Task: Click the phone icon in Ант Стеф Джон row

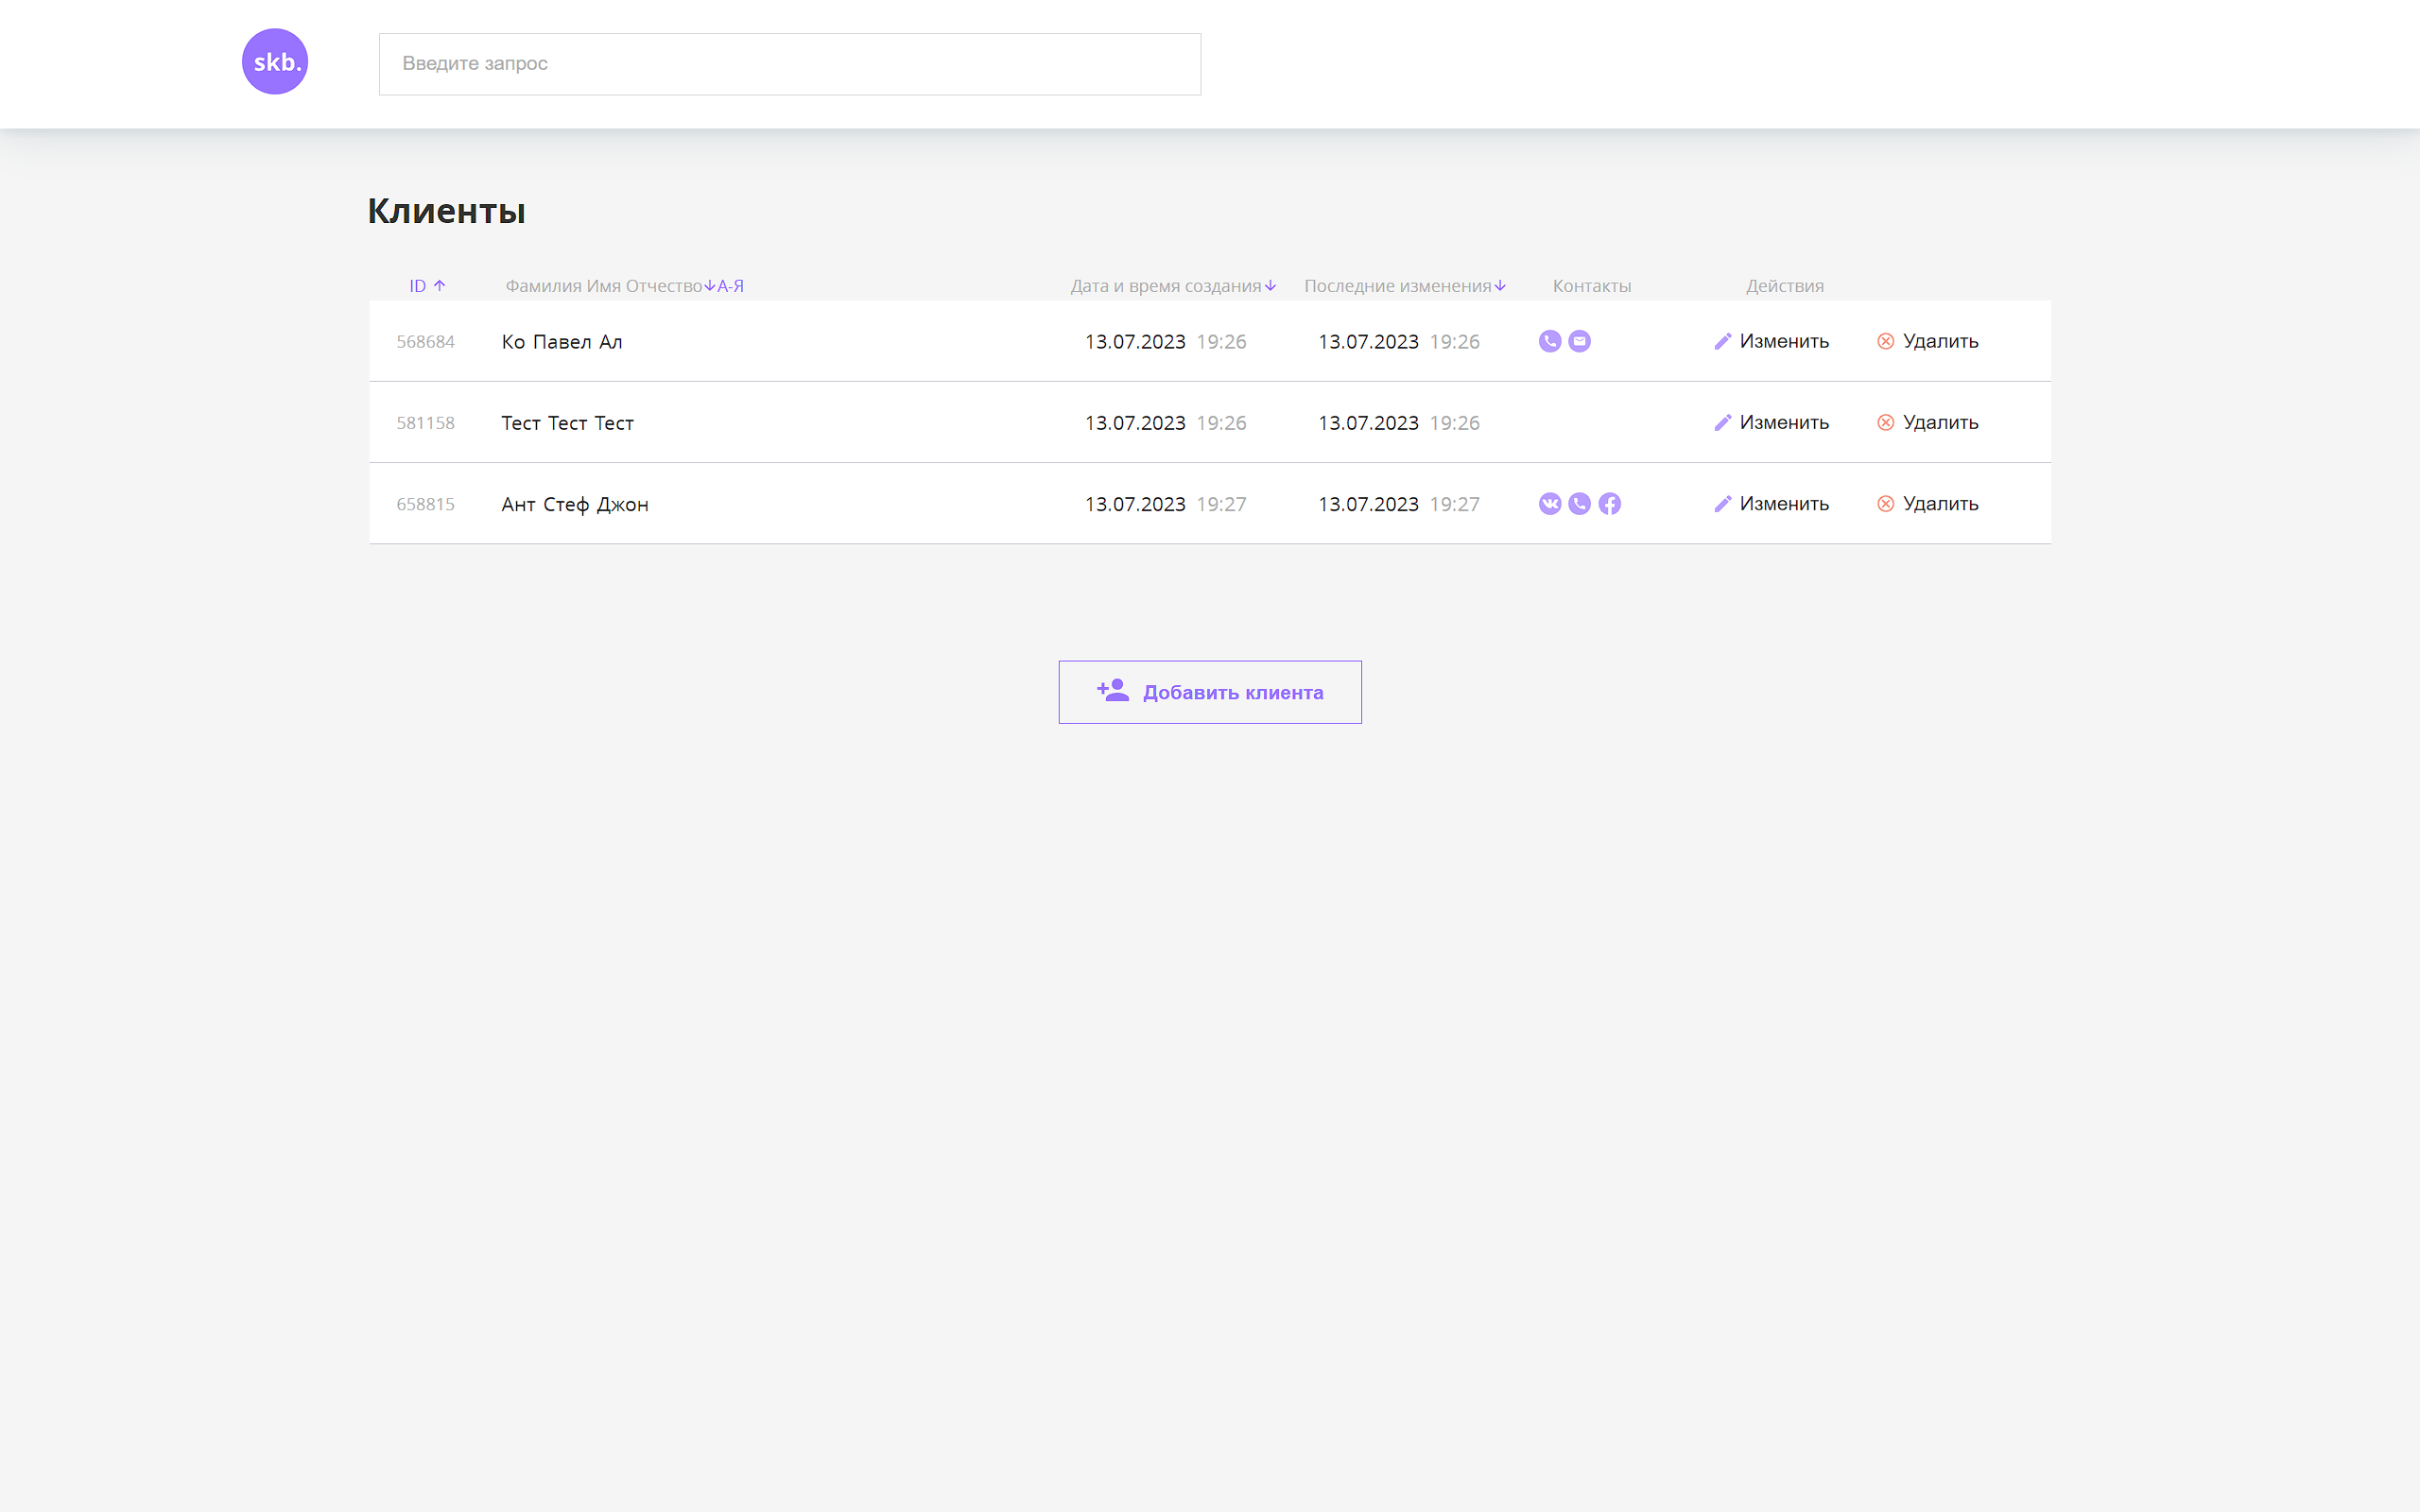Action: pos(1579,504)
